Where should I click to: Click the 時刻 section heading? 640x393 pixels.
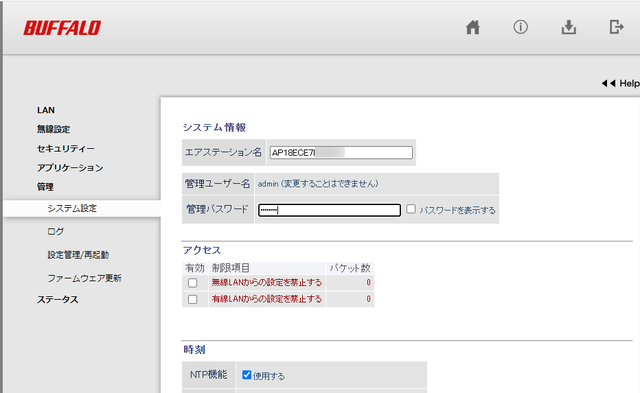pos(194,349)
